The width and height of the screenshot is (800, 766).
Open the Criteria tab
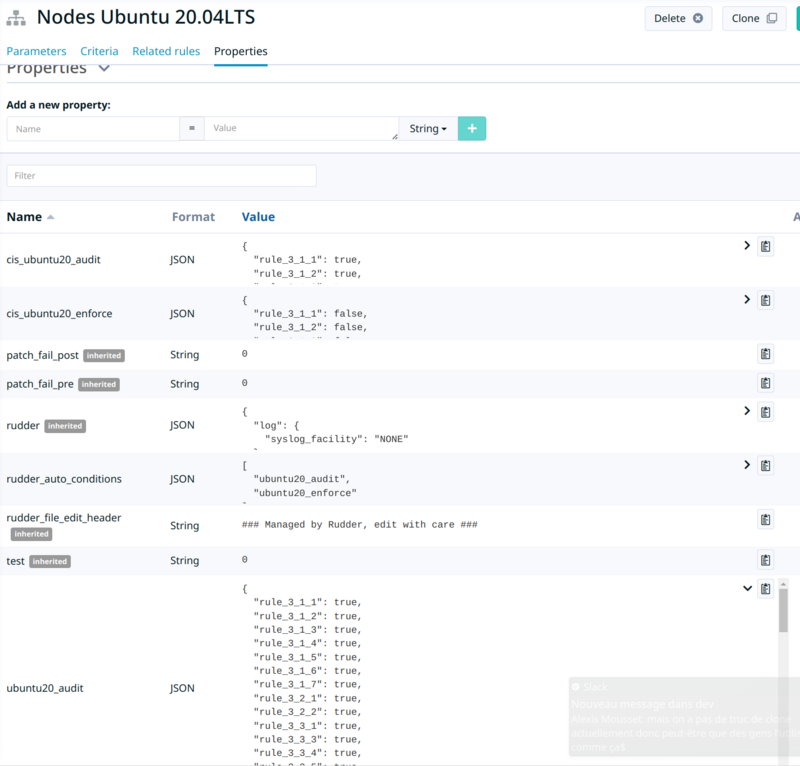click(99, 51)
